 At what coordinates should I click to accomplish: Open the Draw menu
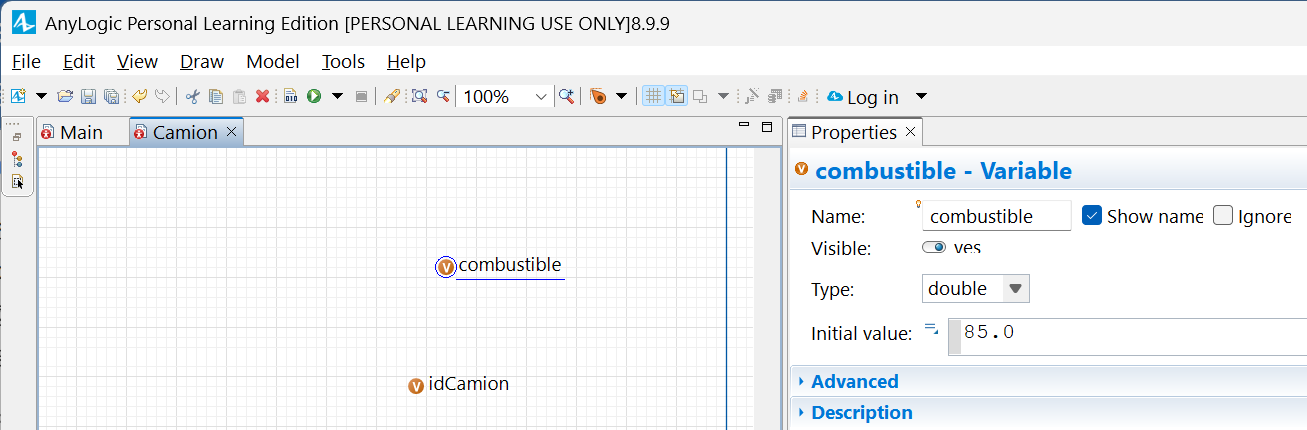point(202,62)
